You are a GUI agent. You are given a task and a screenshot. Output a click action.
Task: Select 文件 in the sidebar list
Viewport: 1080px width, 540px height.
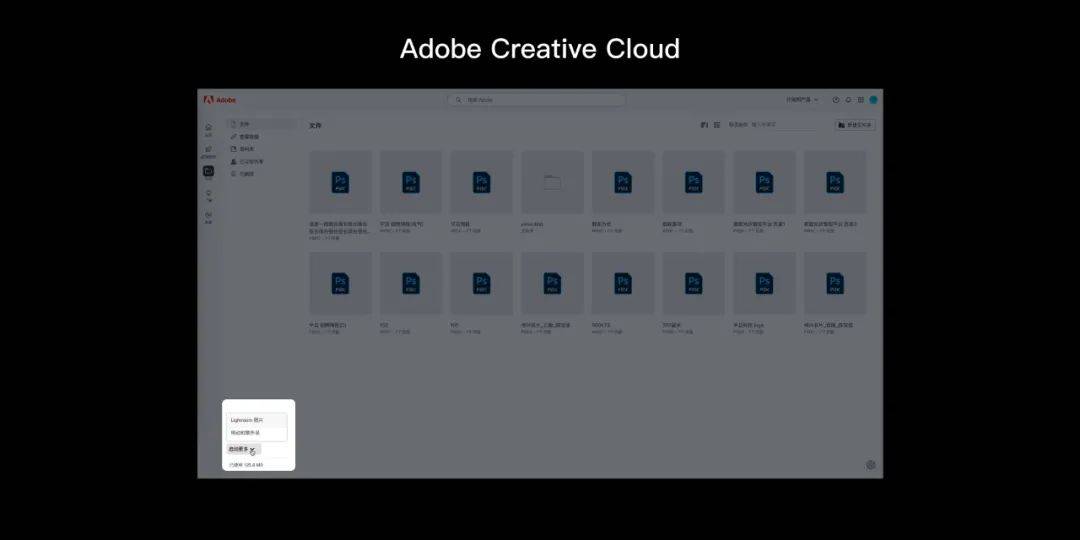pos(244,124)
